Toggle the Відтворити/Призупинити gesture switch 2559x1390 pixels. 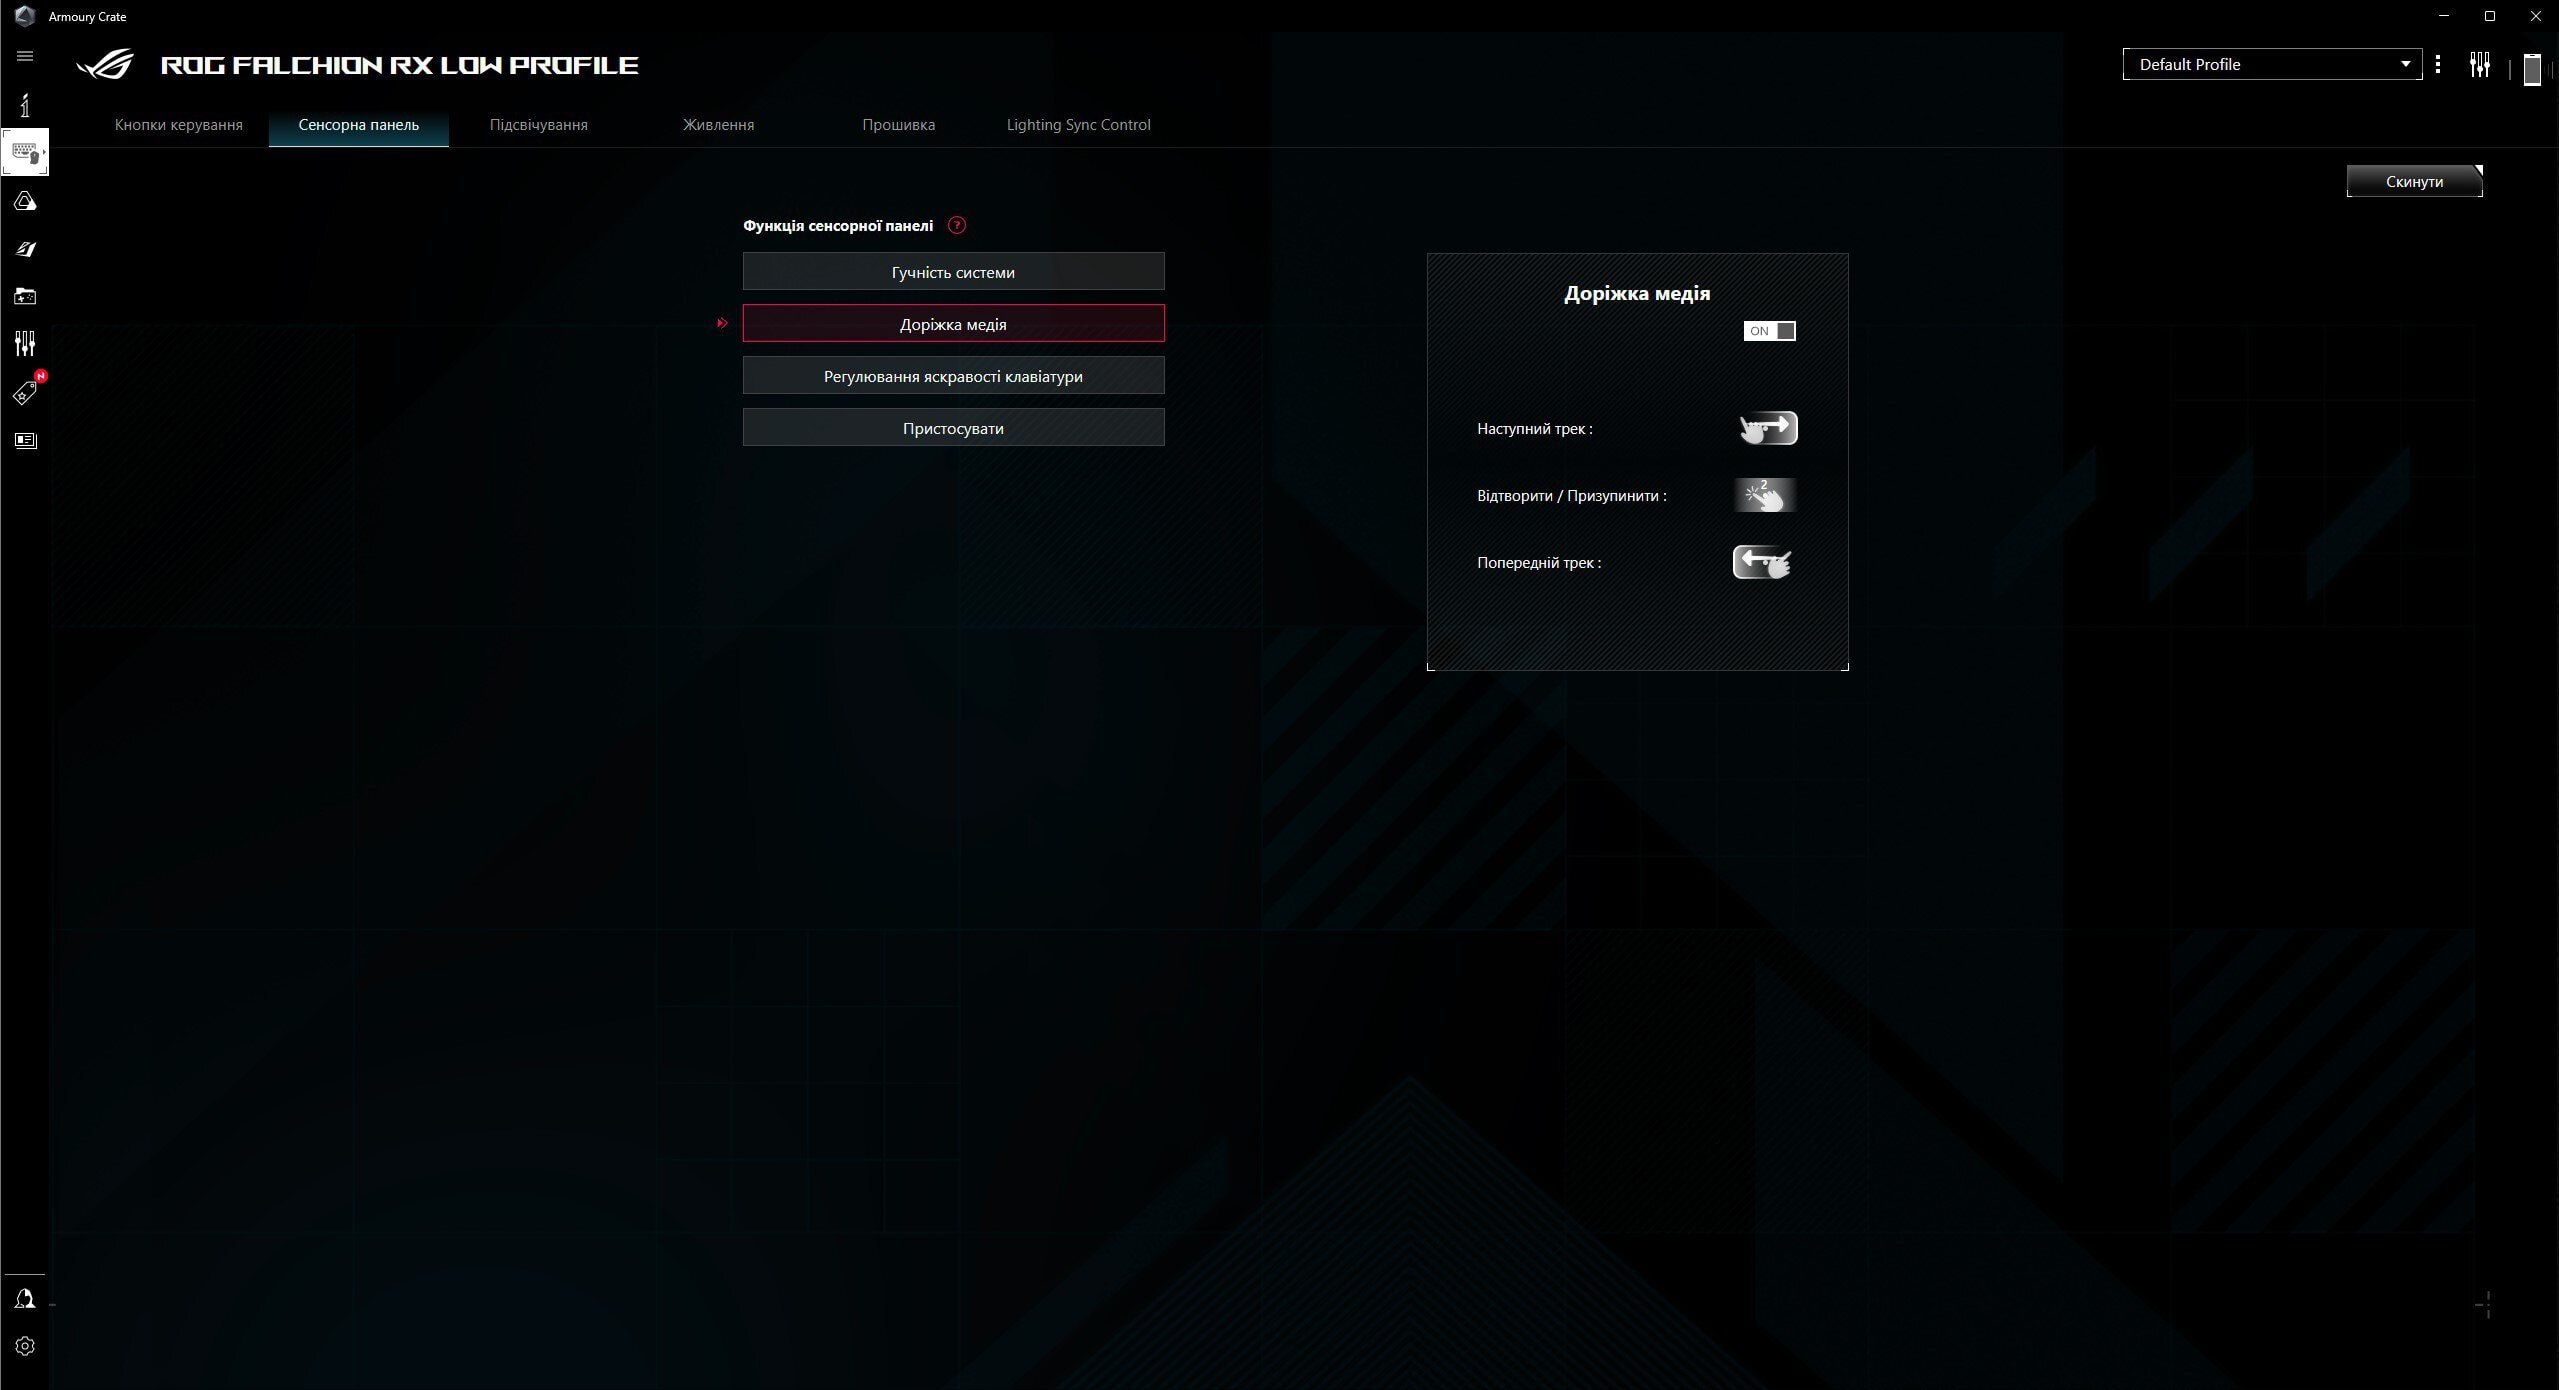pyautogui.click(x=1765, y=495)
